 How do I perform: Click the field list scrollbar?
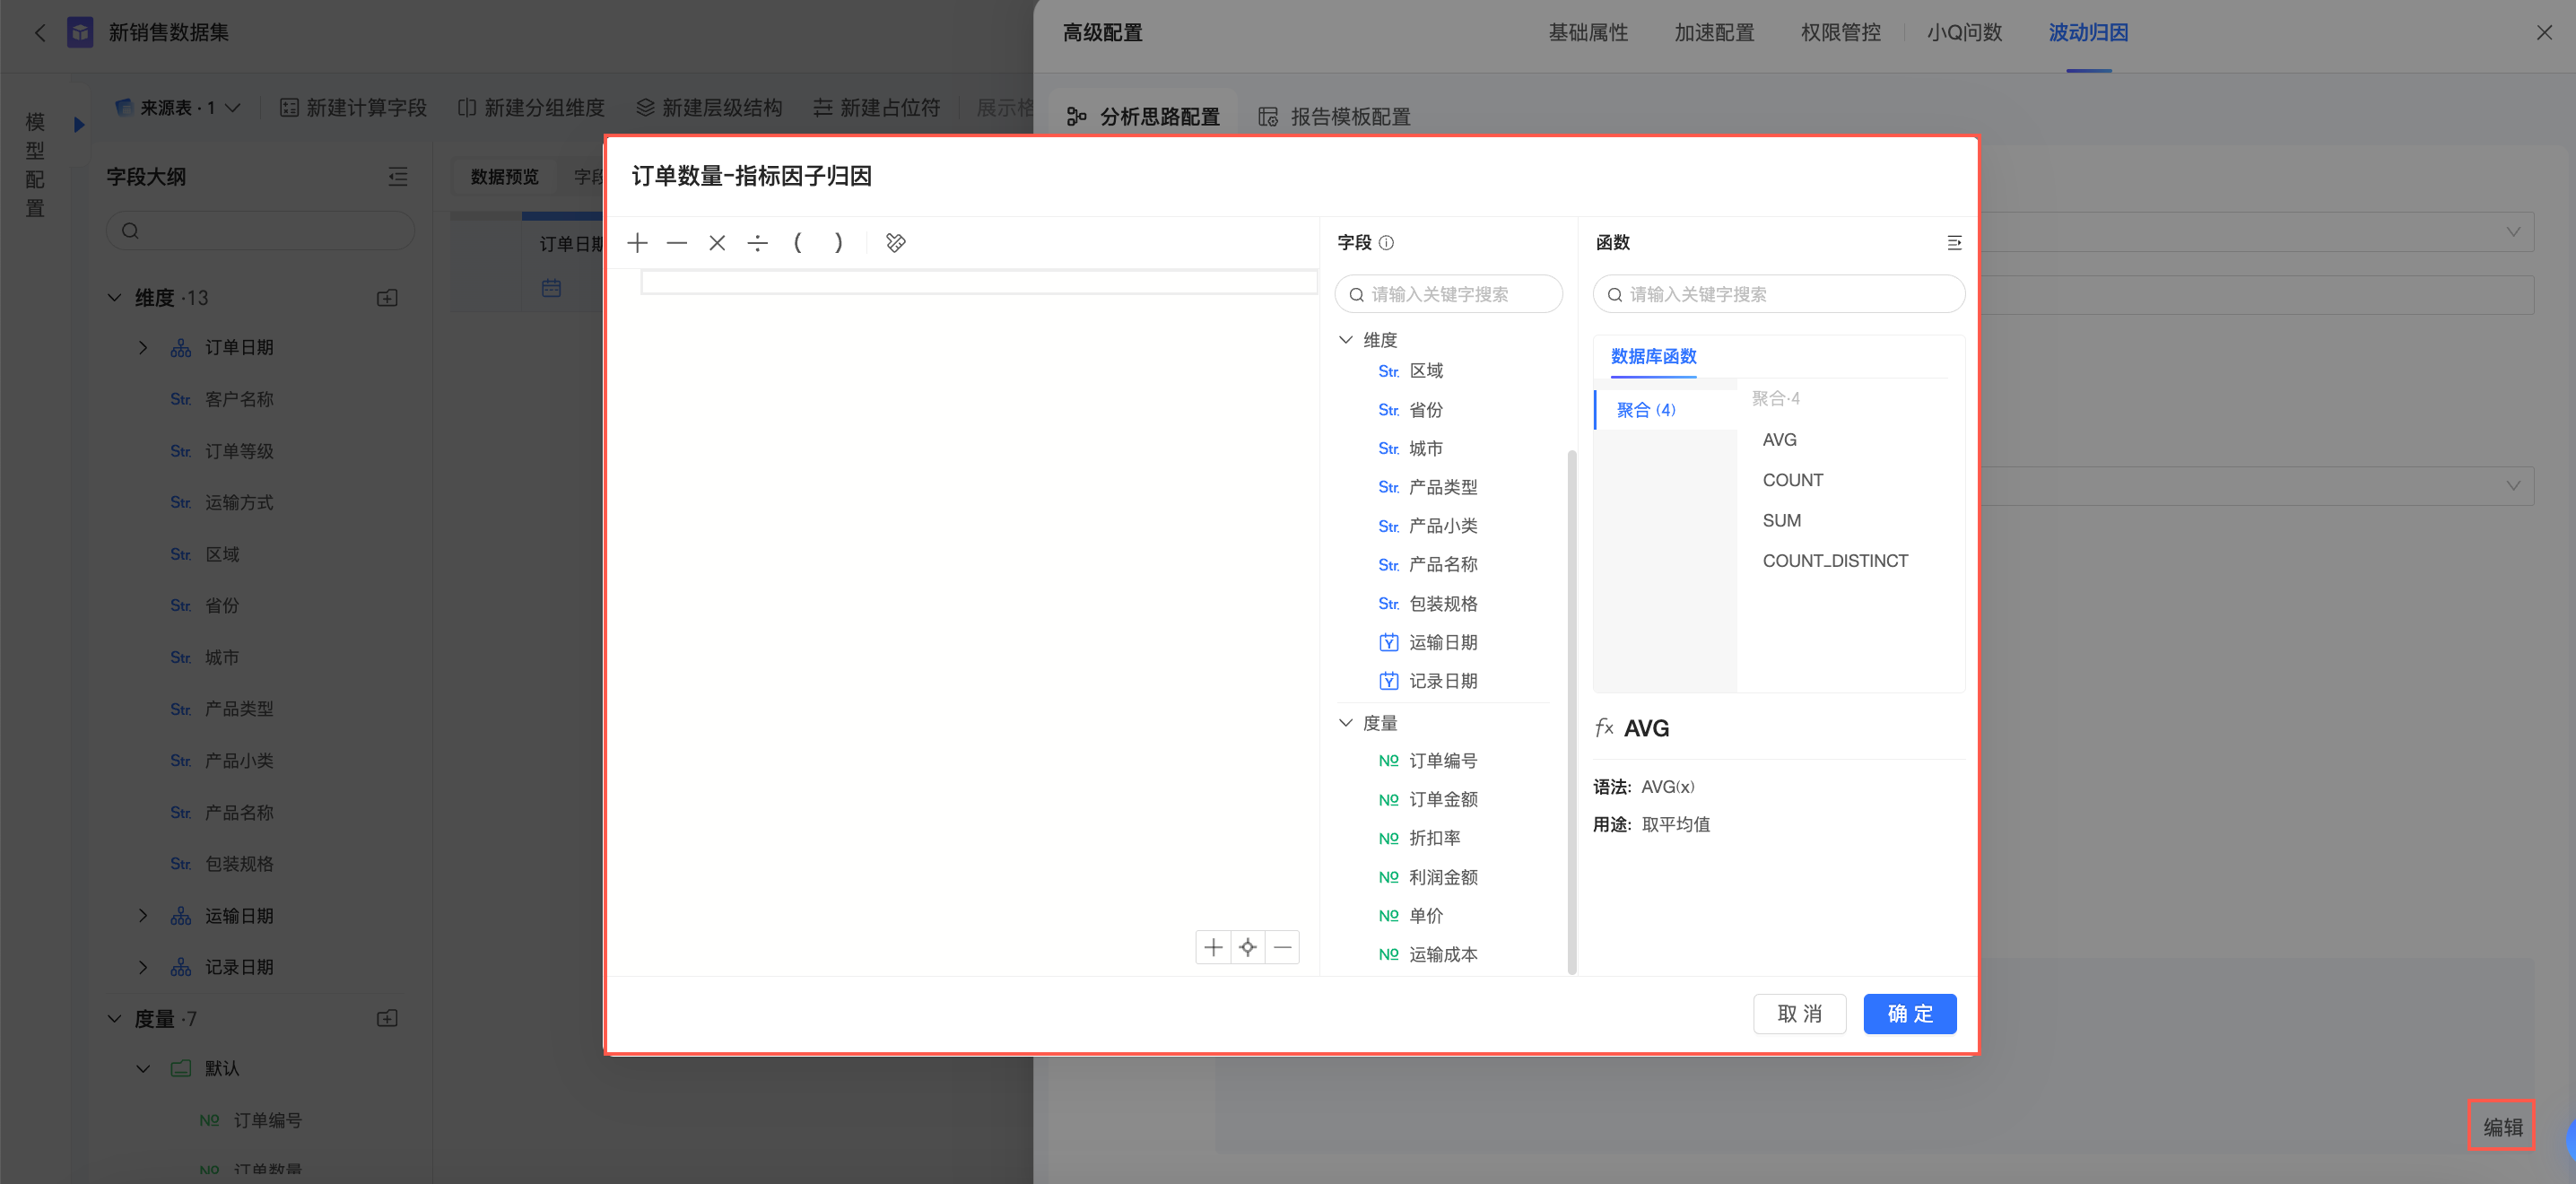pos(1571,710)
